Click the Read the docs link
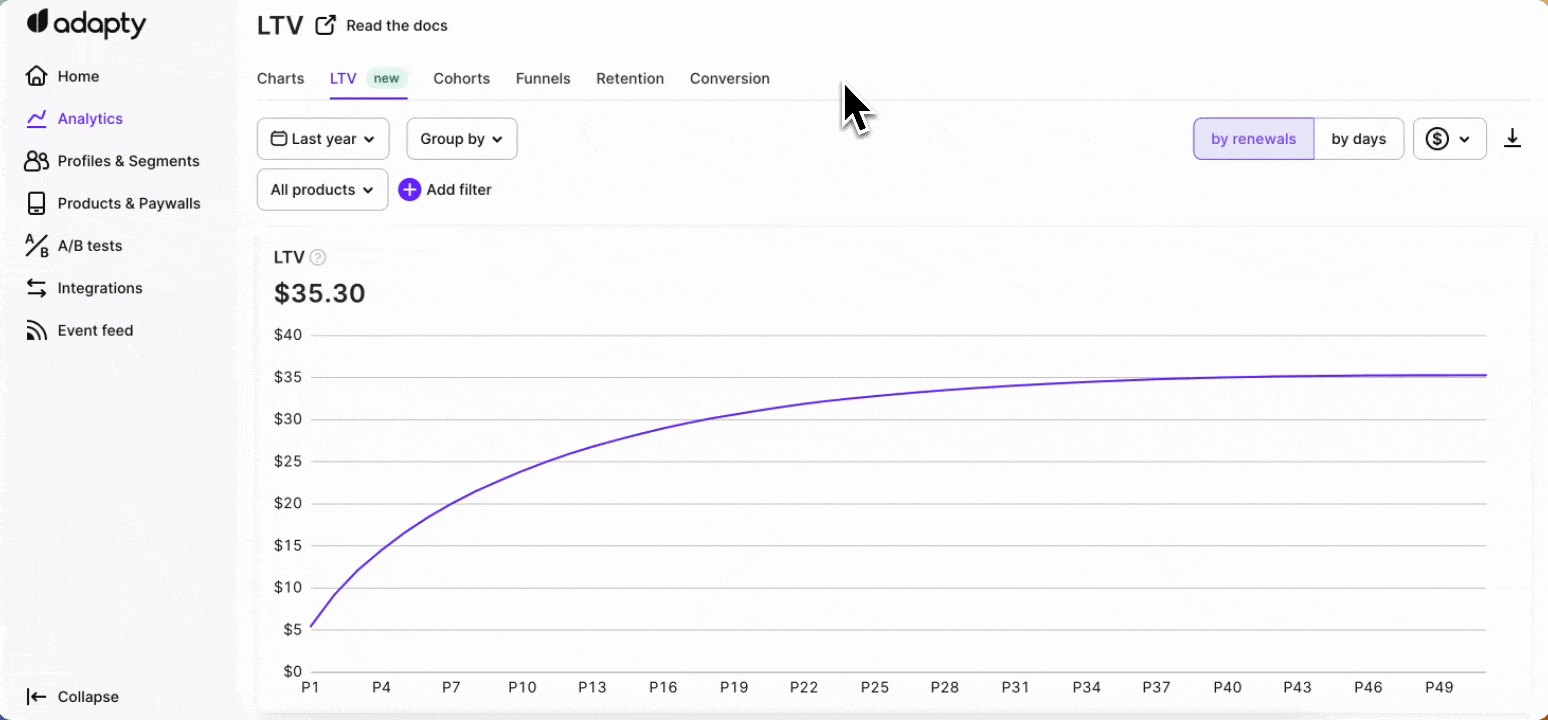 pyautogui.click(x=396, y=26)
